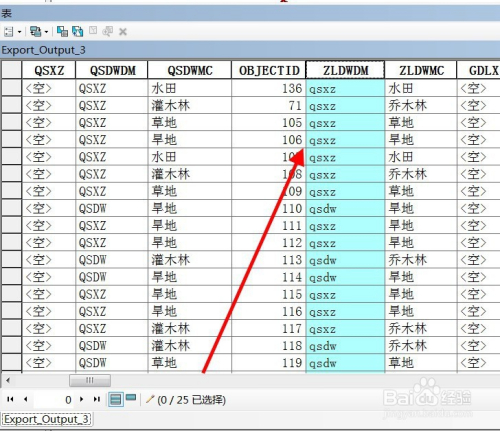This screenshot has width=500, height=431.
Task: Click the ZLDWDM column header
Action: (345, 70)
